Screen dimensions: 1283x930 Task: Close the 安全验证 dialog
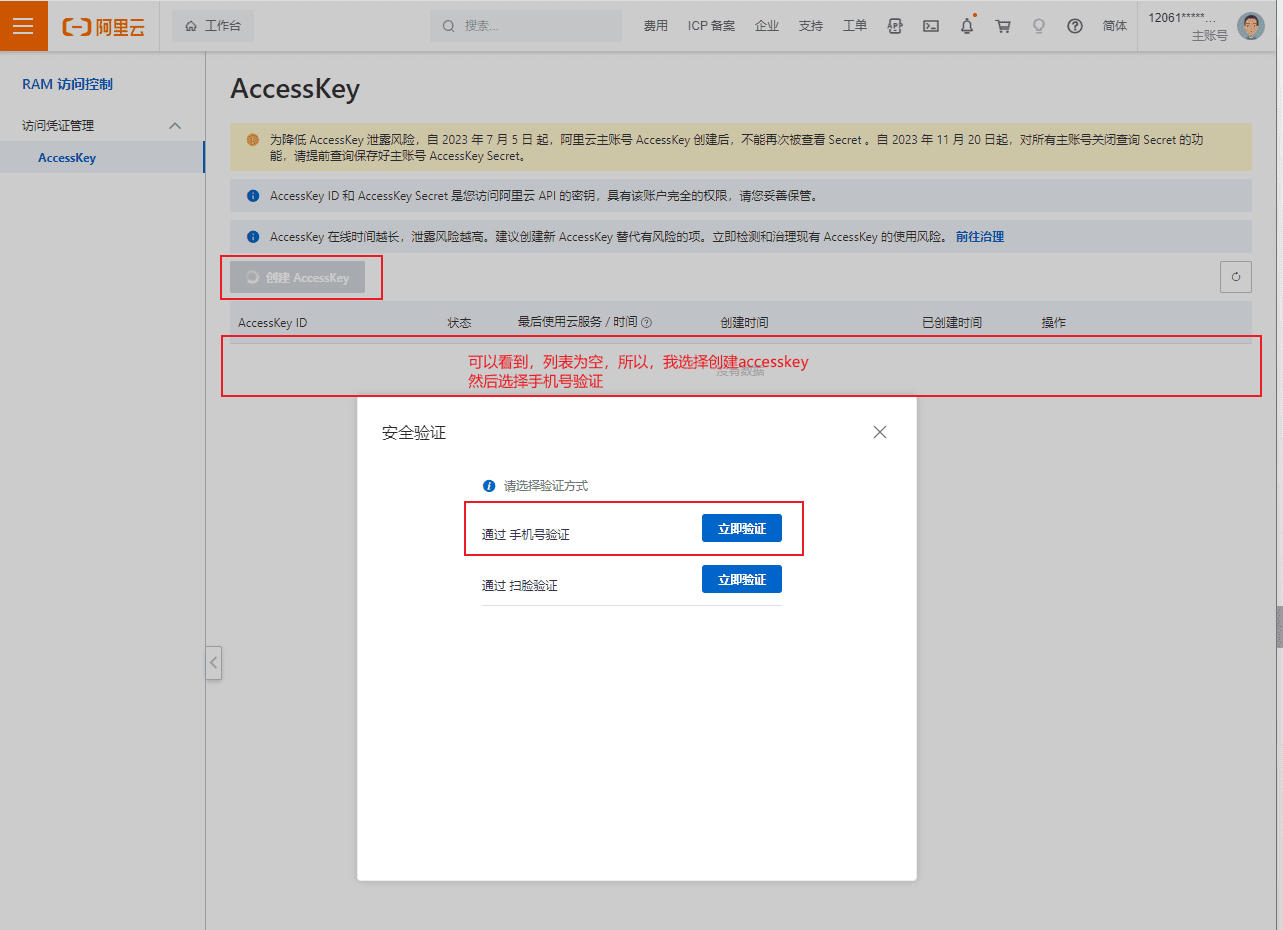tap(880, 432)
